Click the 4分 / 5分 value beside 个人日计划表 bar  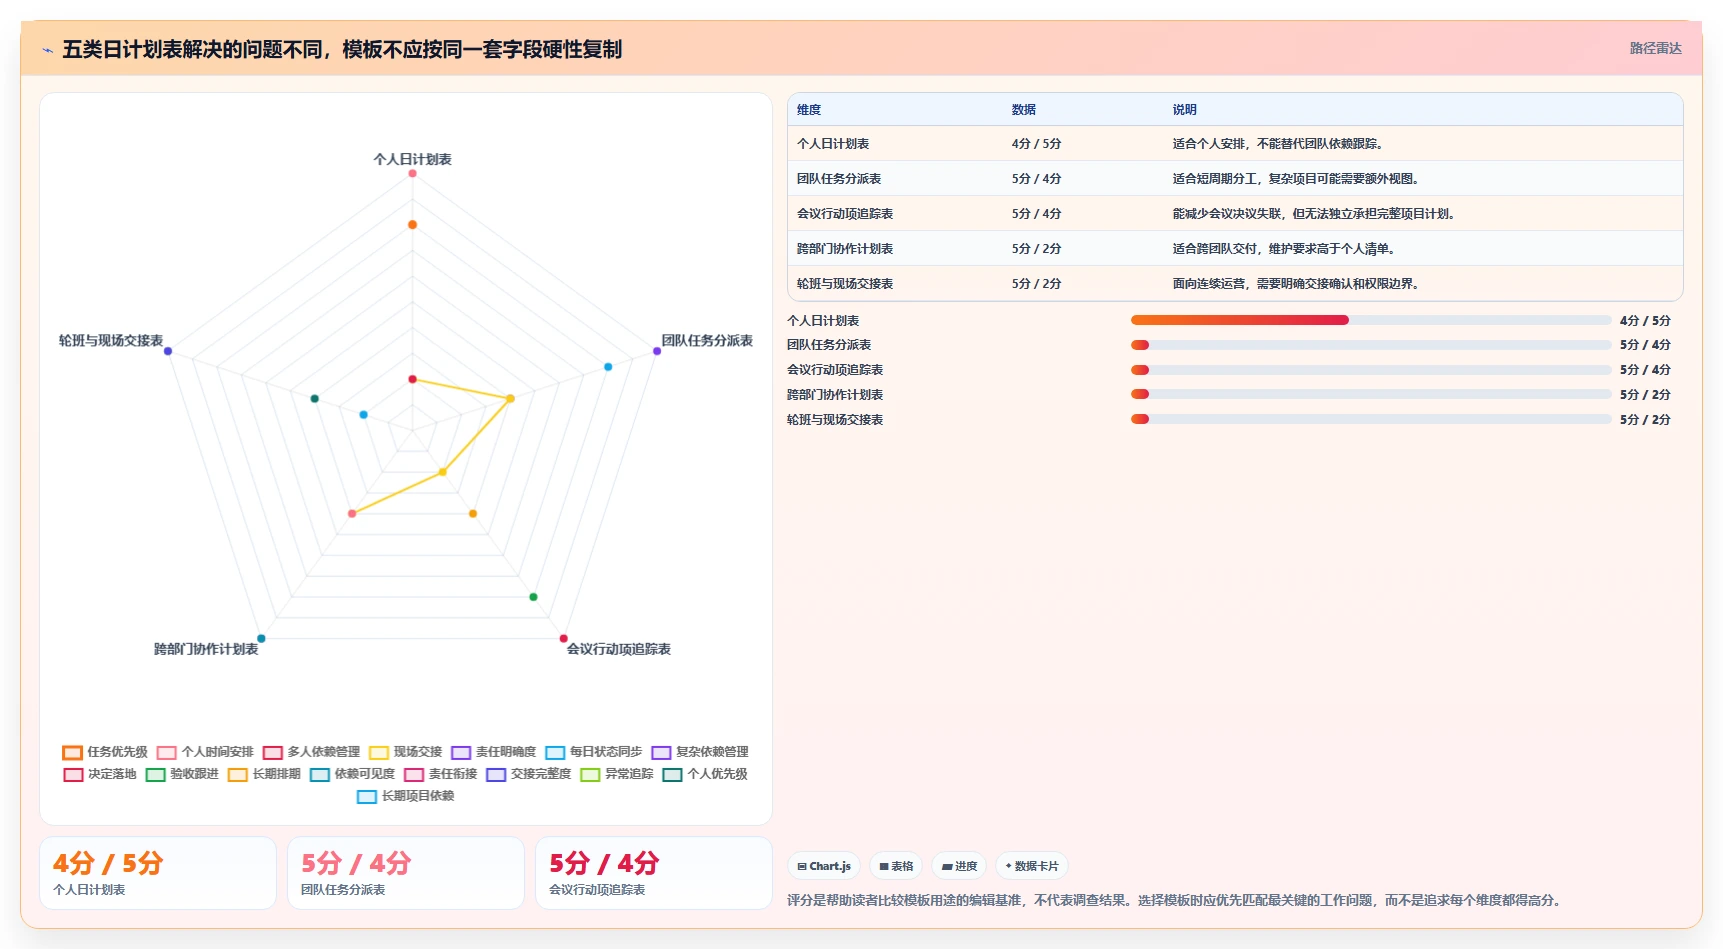(1645, 321)
